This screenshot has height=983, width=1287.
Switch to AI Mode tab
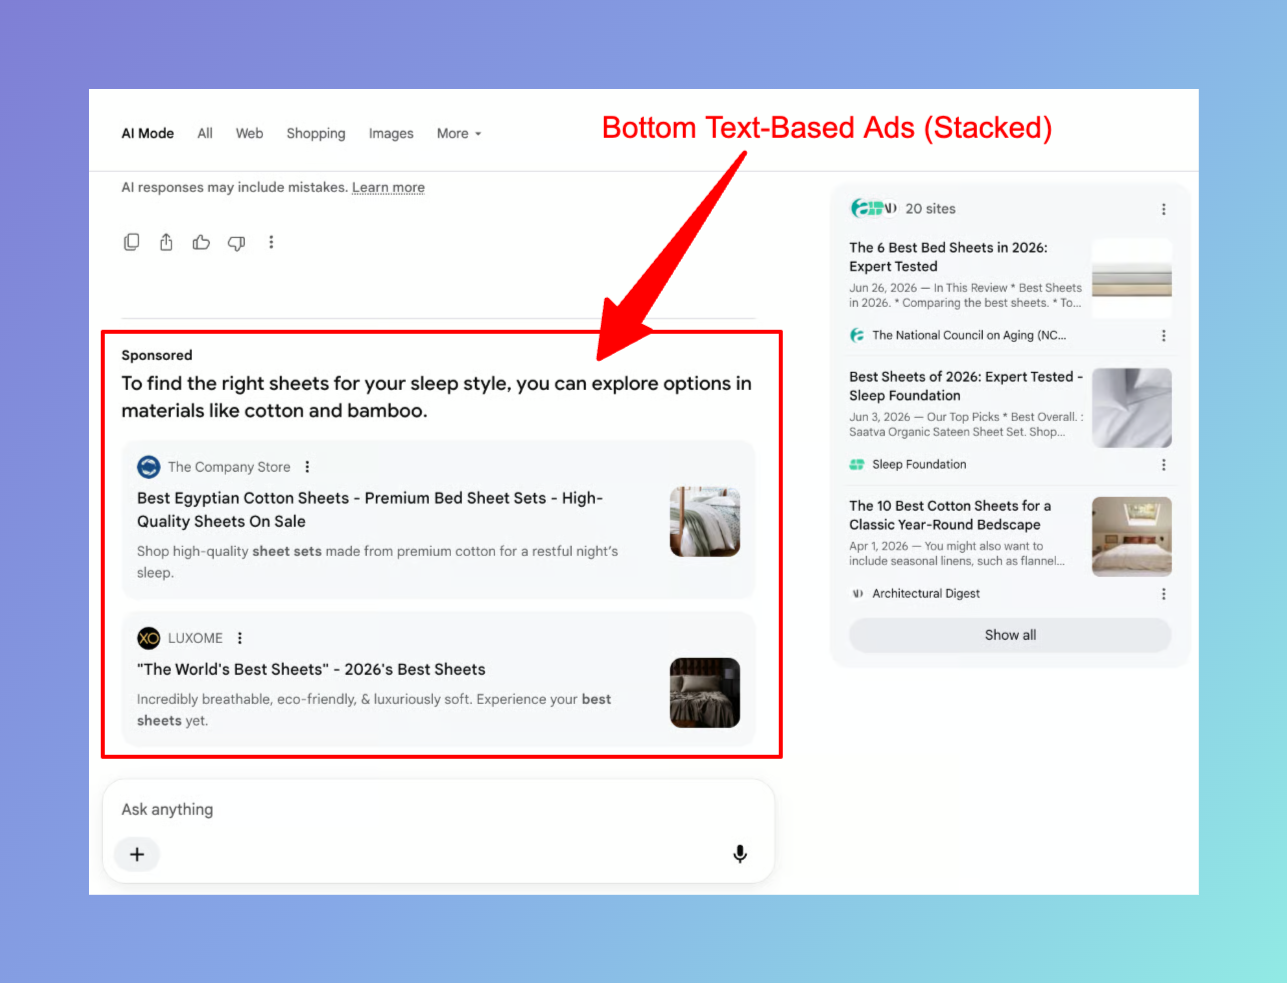(148, 133)
